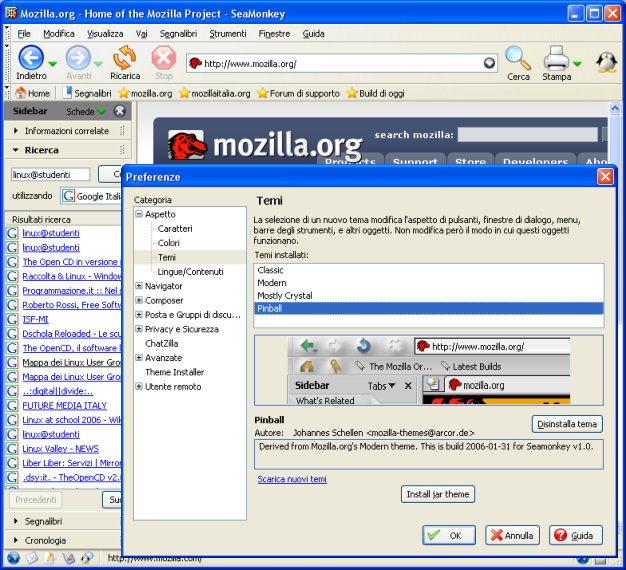The width and height of the screenshot is (626, 570).
Task: Expand the Composer category tree node
Action: [x=139, y=300]
